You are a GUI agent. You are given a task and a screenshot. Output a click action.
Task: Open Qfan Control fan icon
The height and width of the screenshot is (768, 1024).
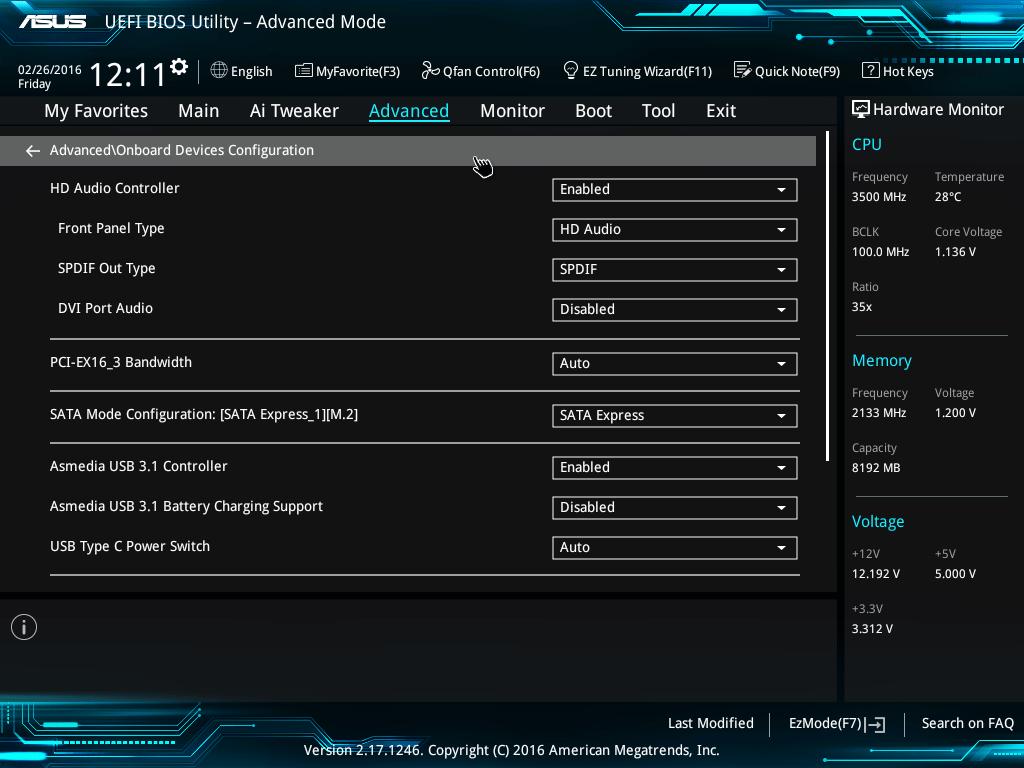tap(431, 71)
